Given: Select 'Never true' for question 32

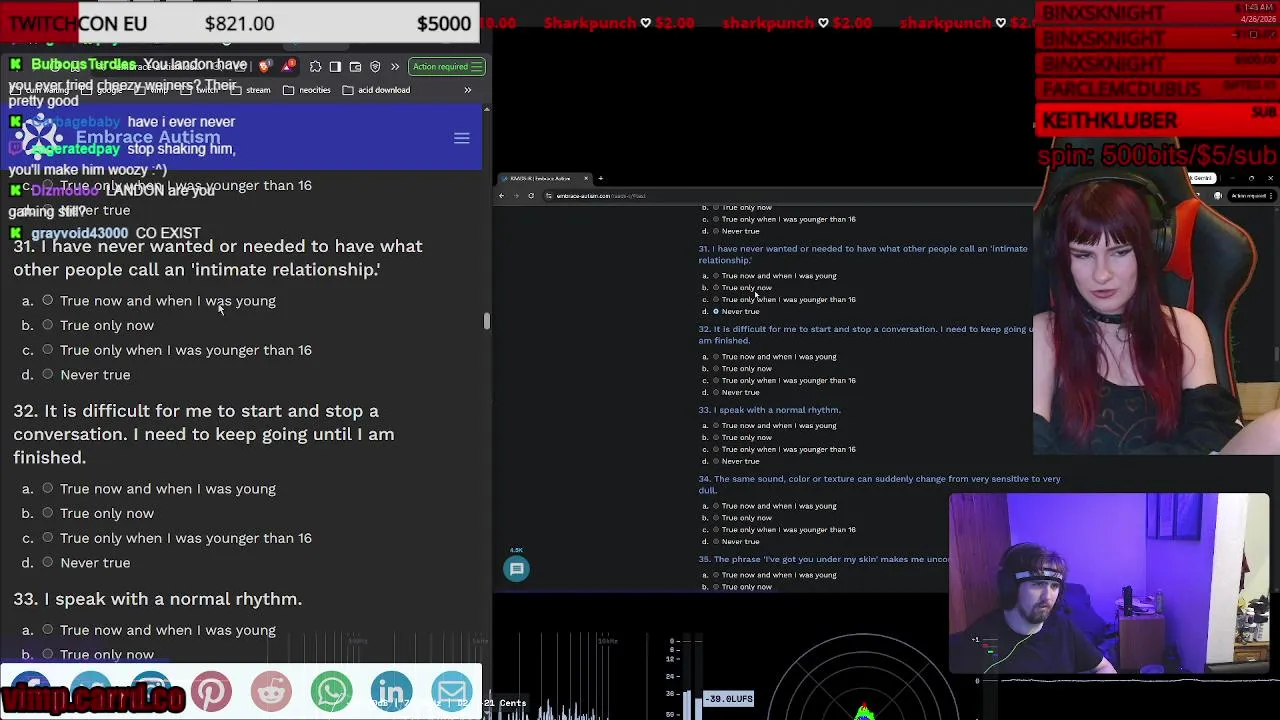Looking at the screenshot, I should tap(47, 562).
